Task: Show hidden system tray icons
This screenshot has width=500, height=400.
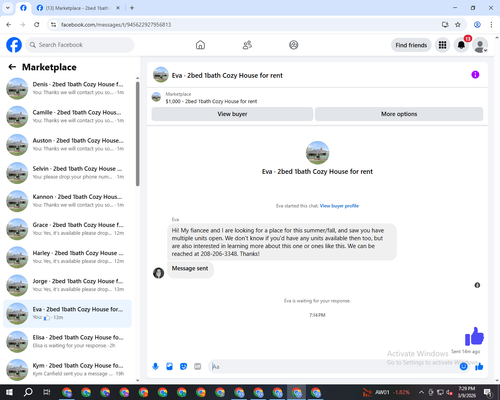Action: 421,392
